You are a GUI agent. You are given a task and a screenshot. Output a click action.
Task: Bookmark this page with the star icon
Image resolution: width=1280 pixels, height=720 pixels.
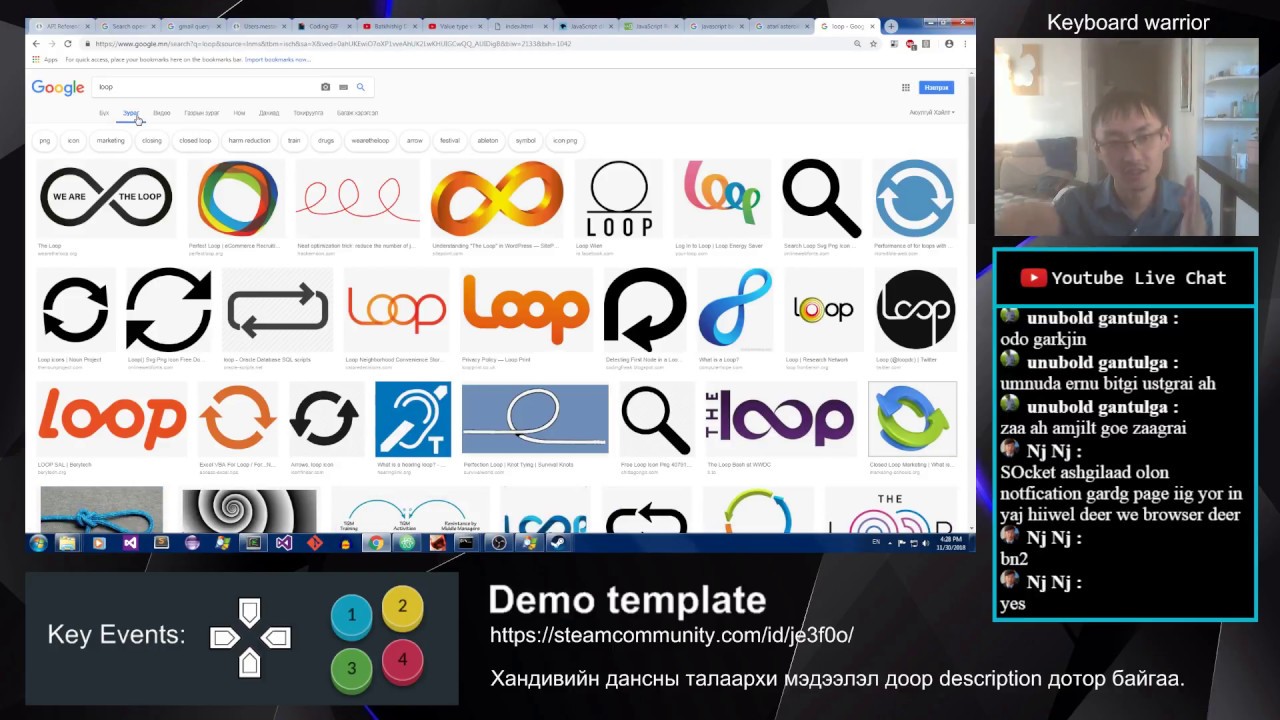coord(873,44)
